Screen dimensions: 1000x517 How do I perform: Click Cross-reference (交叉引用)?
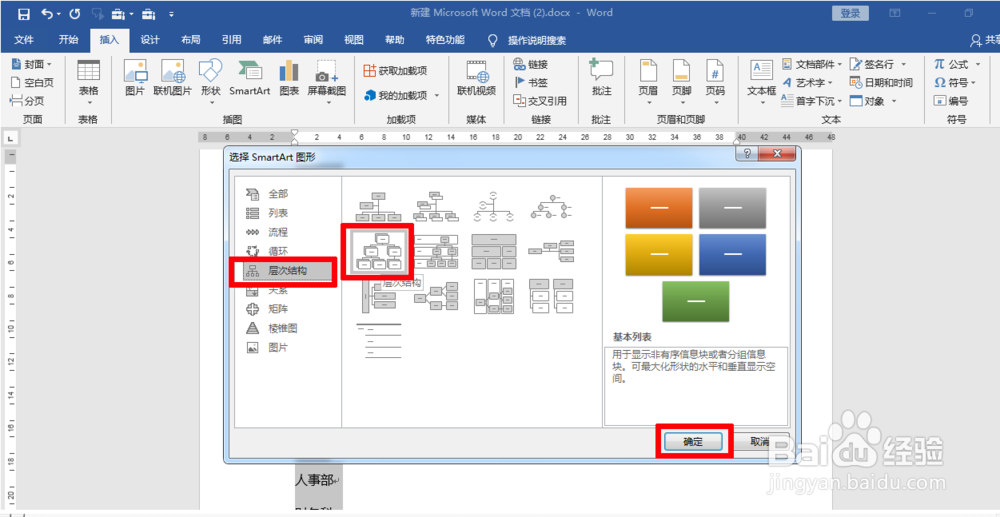coord(540,100)
